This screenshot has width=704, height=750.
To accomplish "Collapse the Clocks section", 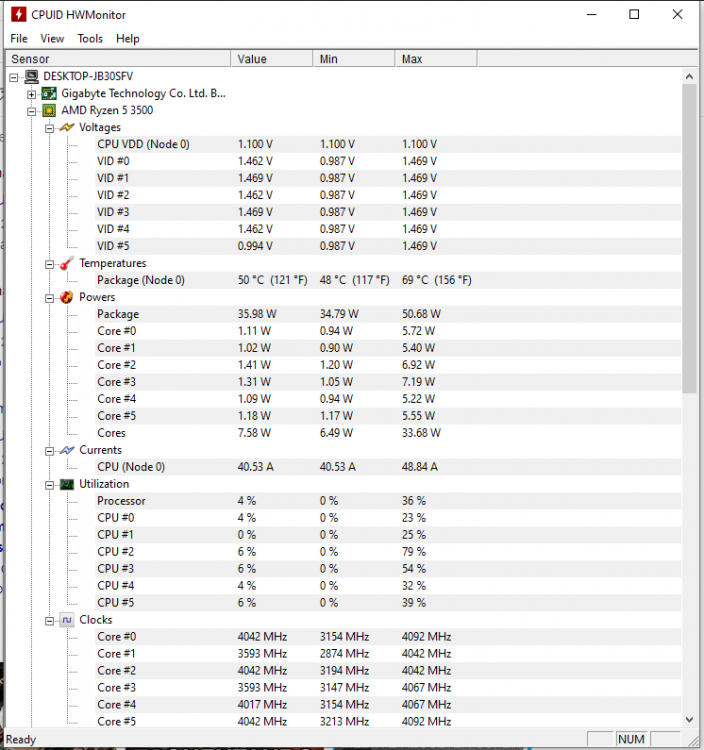I will (x=49, y=621).
